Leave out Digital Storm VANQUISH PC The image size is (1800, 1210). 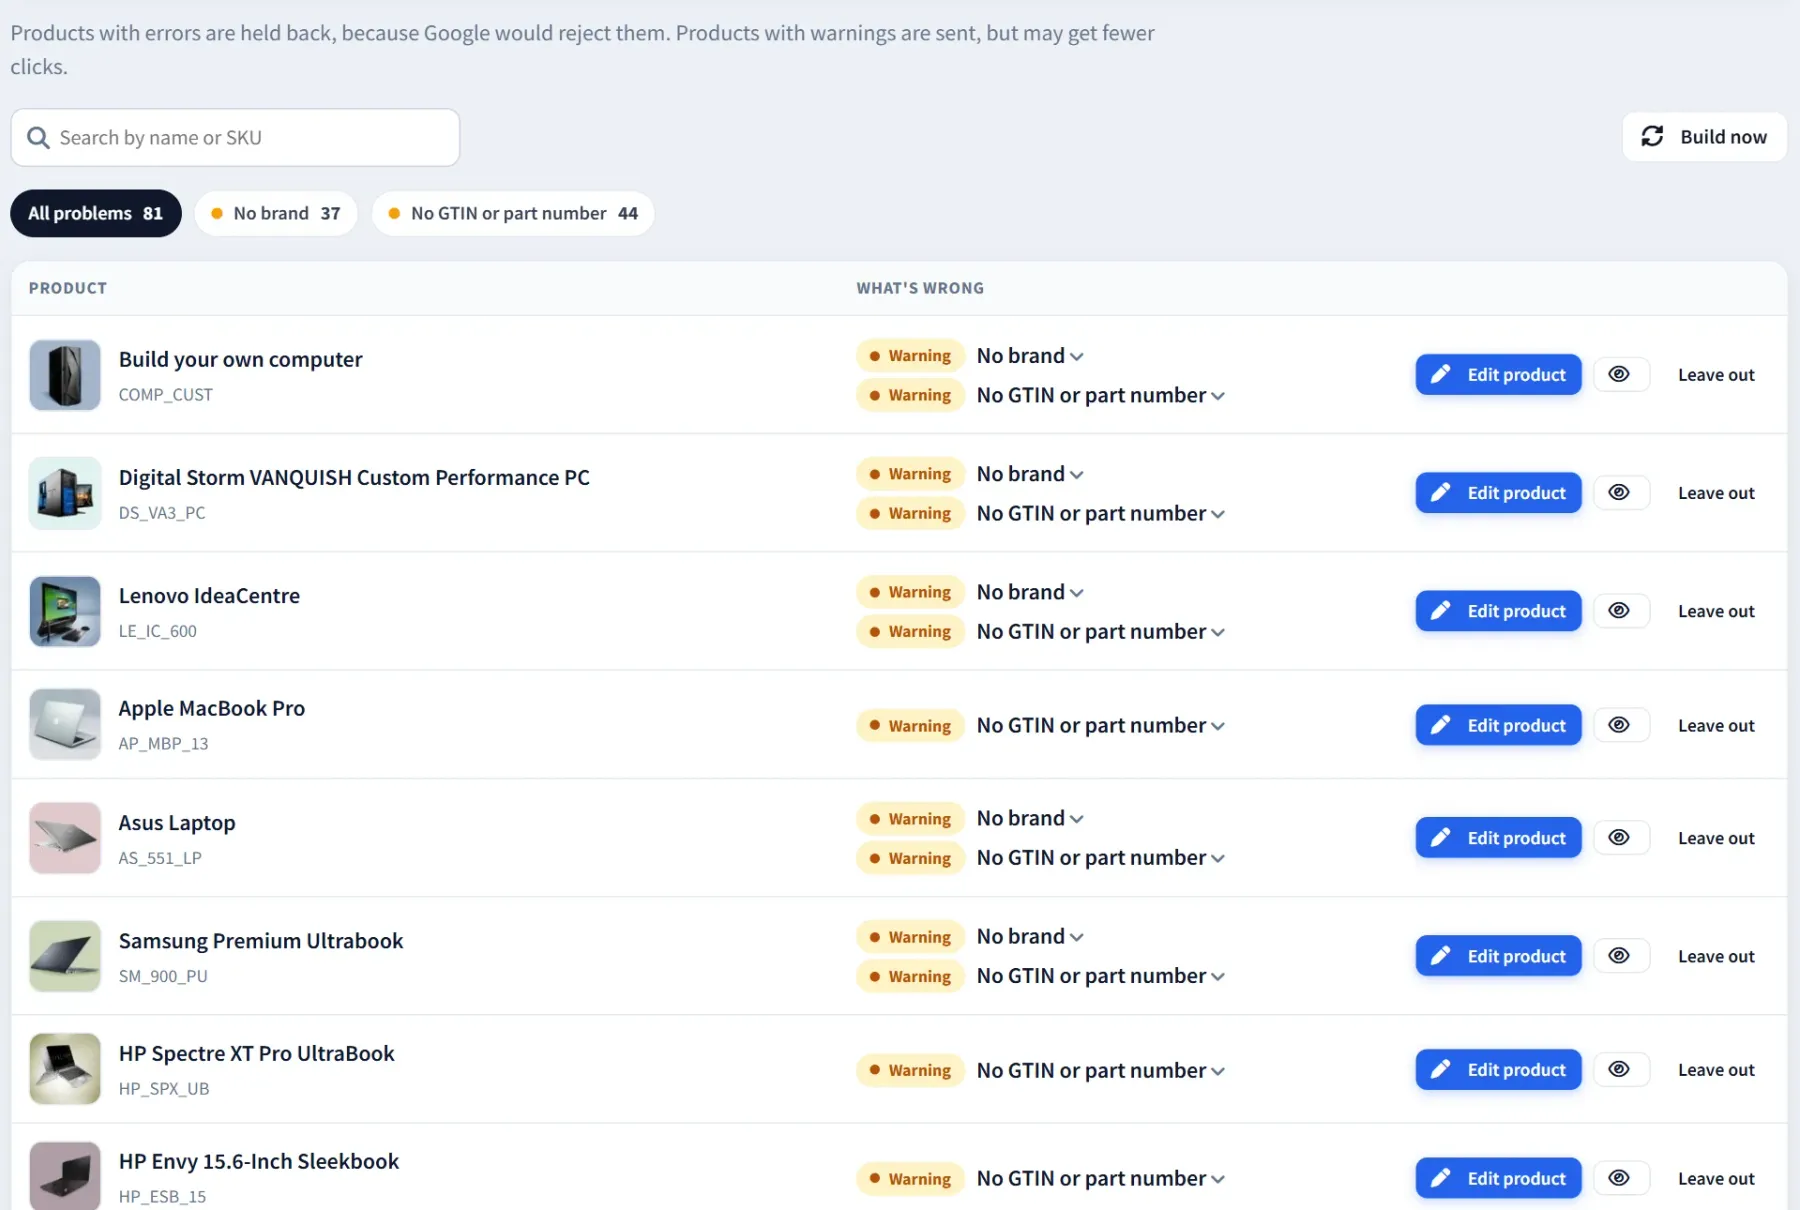(1716, 493)
